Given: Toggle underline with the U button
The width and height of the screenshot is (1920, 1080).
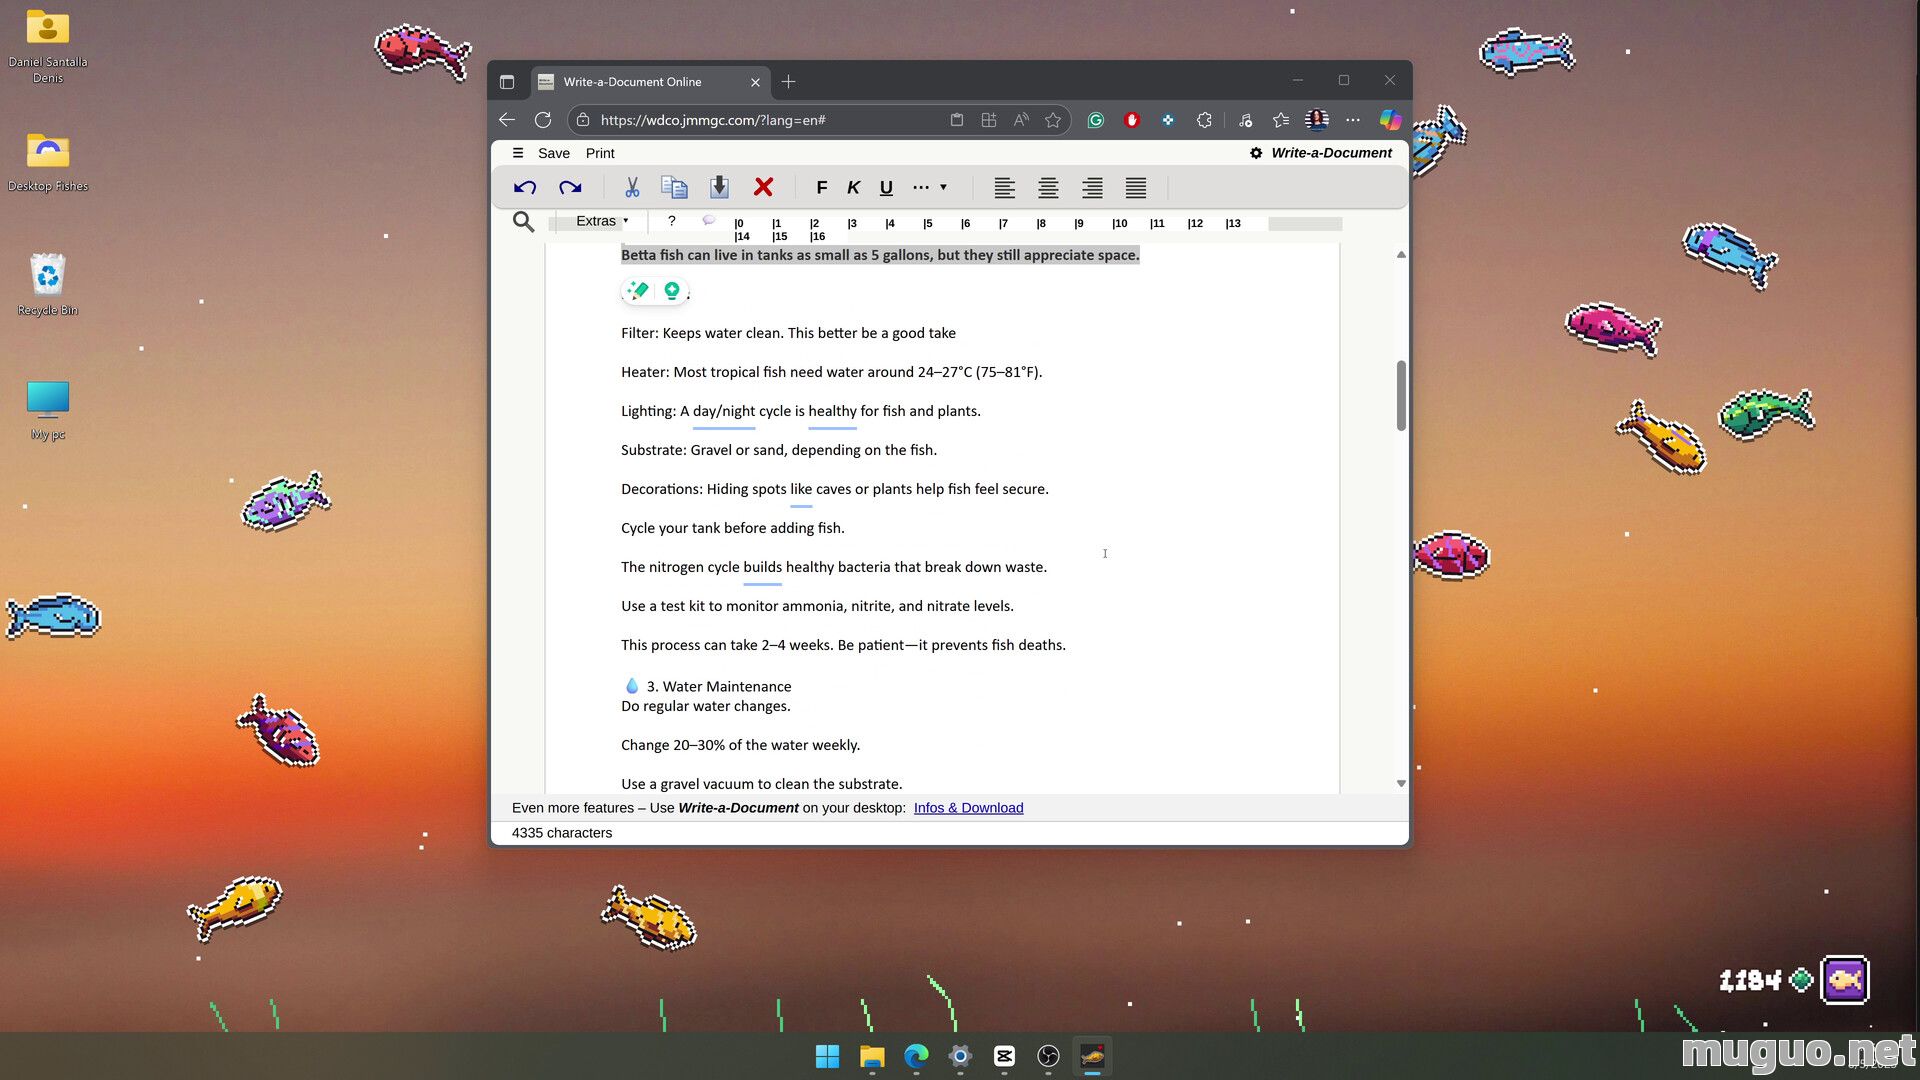Looking at the screenshot, I should pyautogui.click(x=886, y=188).
